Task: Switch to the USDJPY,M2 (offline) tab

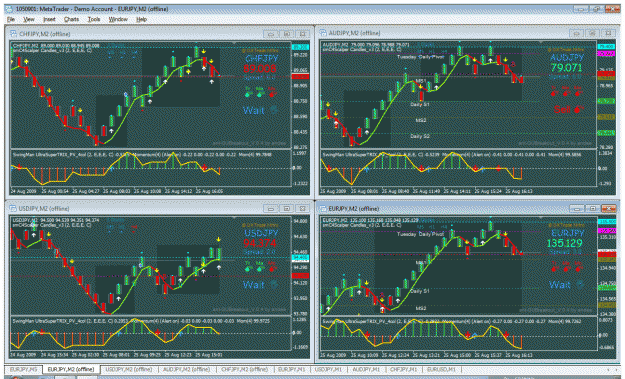Action: pyautogui.click(x=129, y=369)
